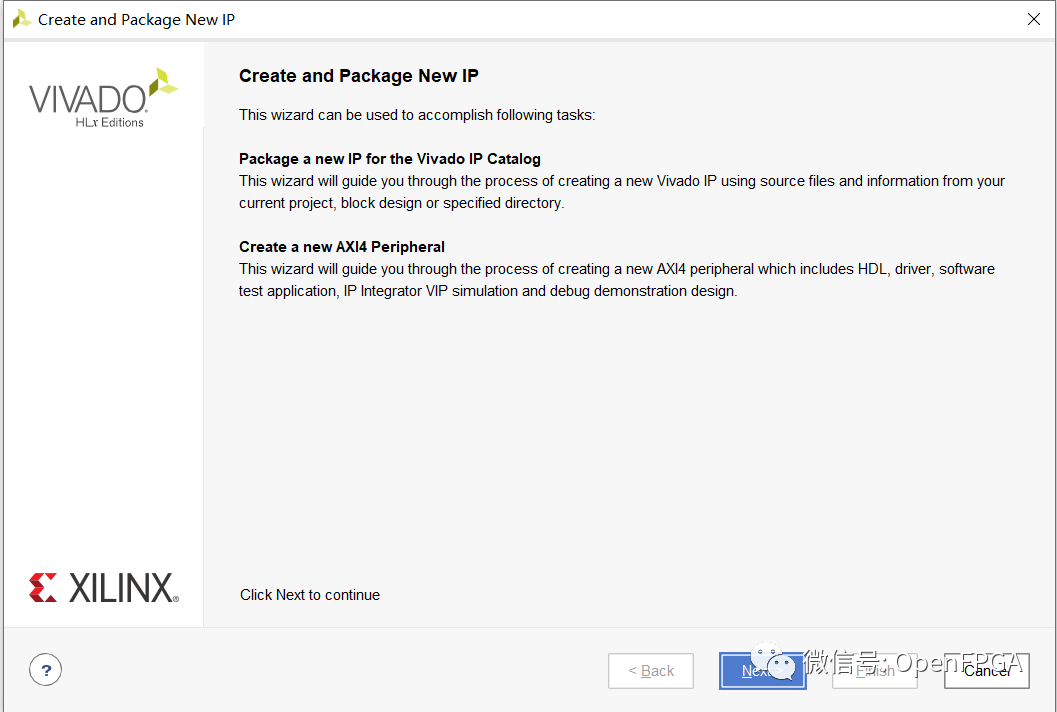The image size is (1057, 712).
Task: Click the dialog title bar text
Action: tap(136, 20)
